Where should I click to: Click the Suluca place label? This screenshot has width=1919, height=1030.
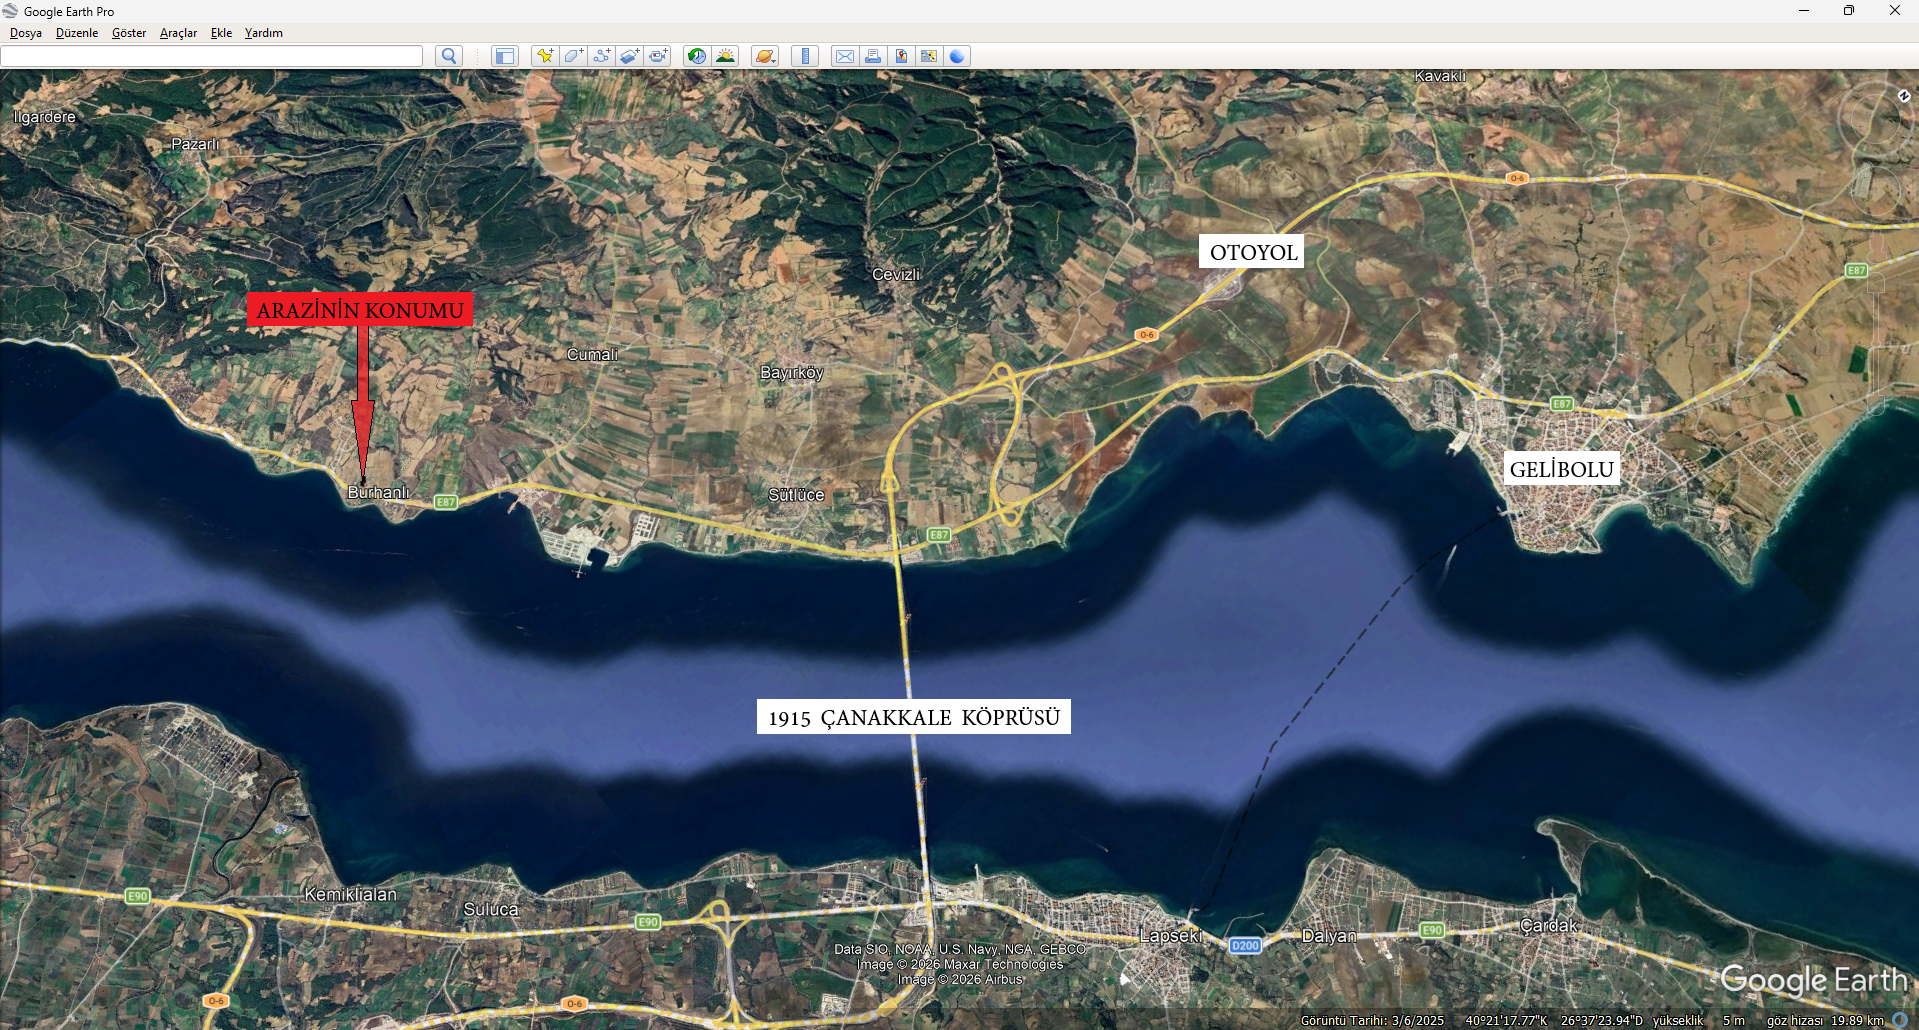click(x=491, y=909)
